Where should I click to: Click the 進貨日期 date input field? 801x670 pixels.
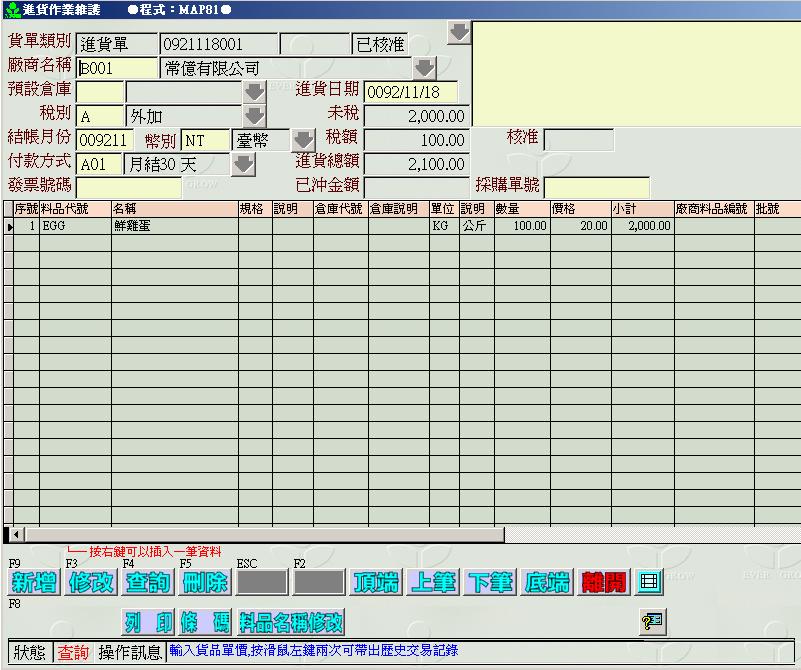point(410,92)
